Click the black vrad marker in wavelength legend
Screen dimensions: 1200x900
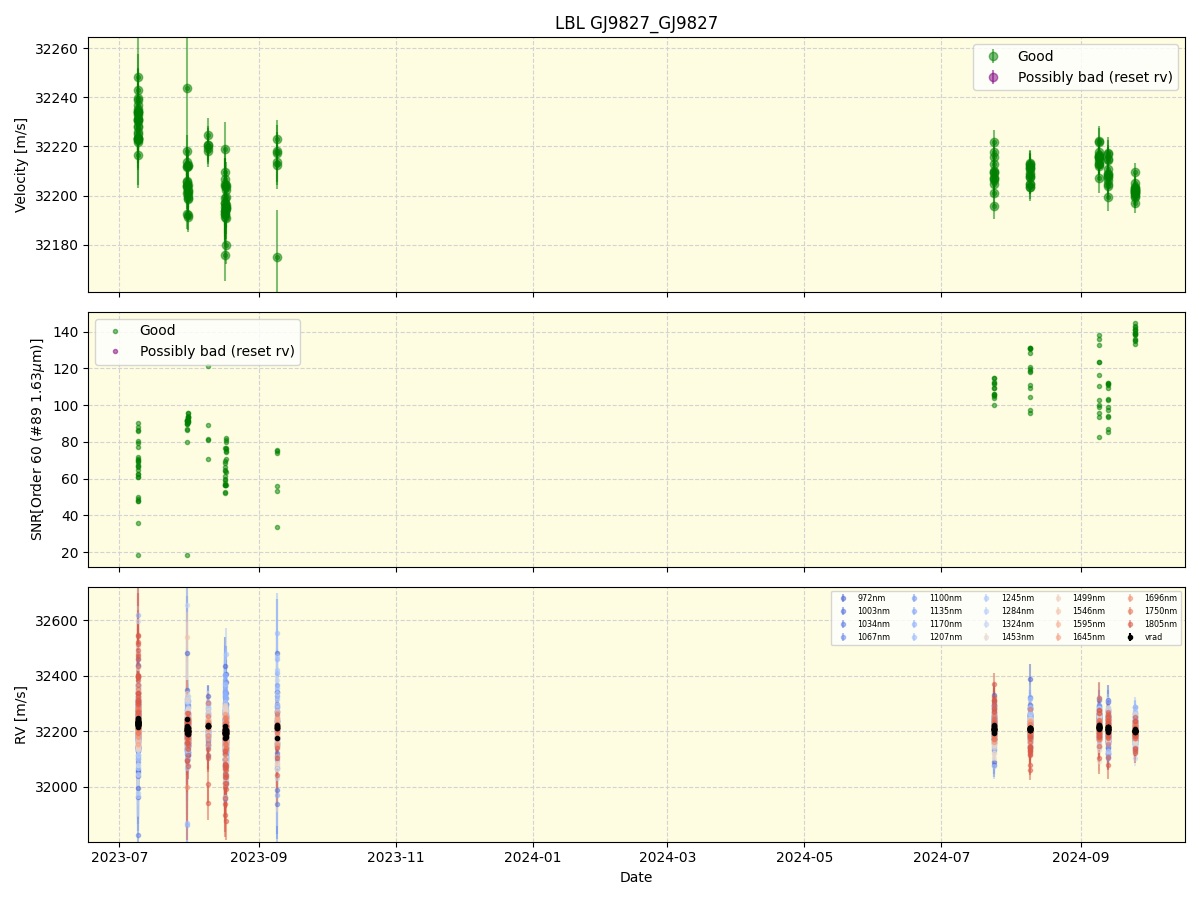click(x=1131, y=637)
